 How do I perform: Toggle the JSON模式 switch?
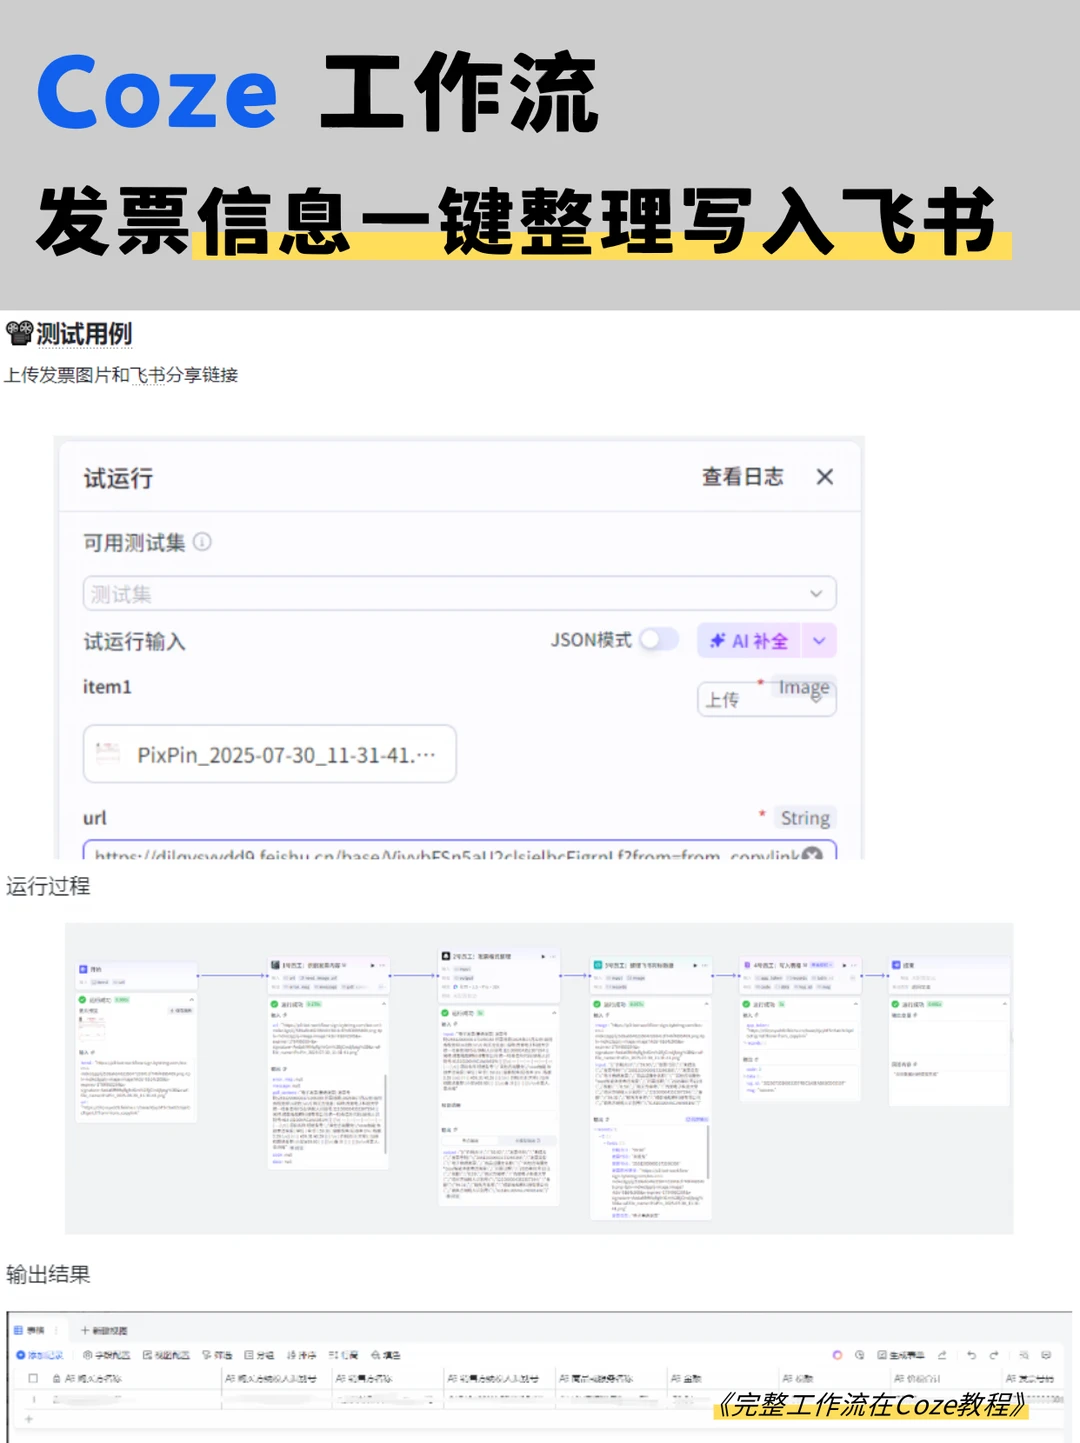tap(658, 639)
